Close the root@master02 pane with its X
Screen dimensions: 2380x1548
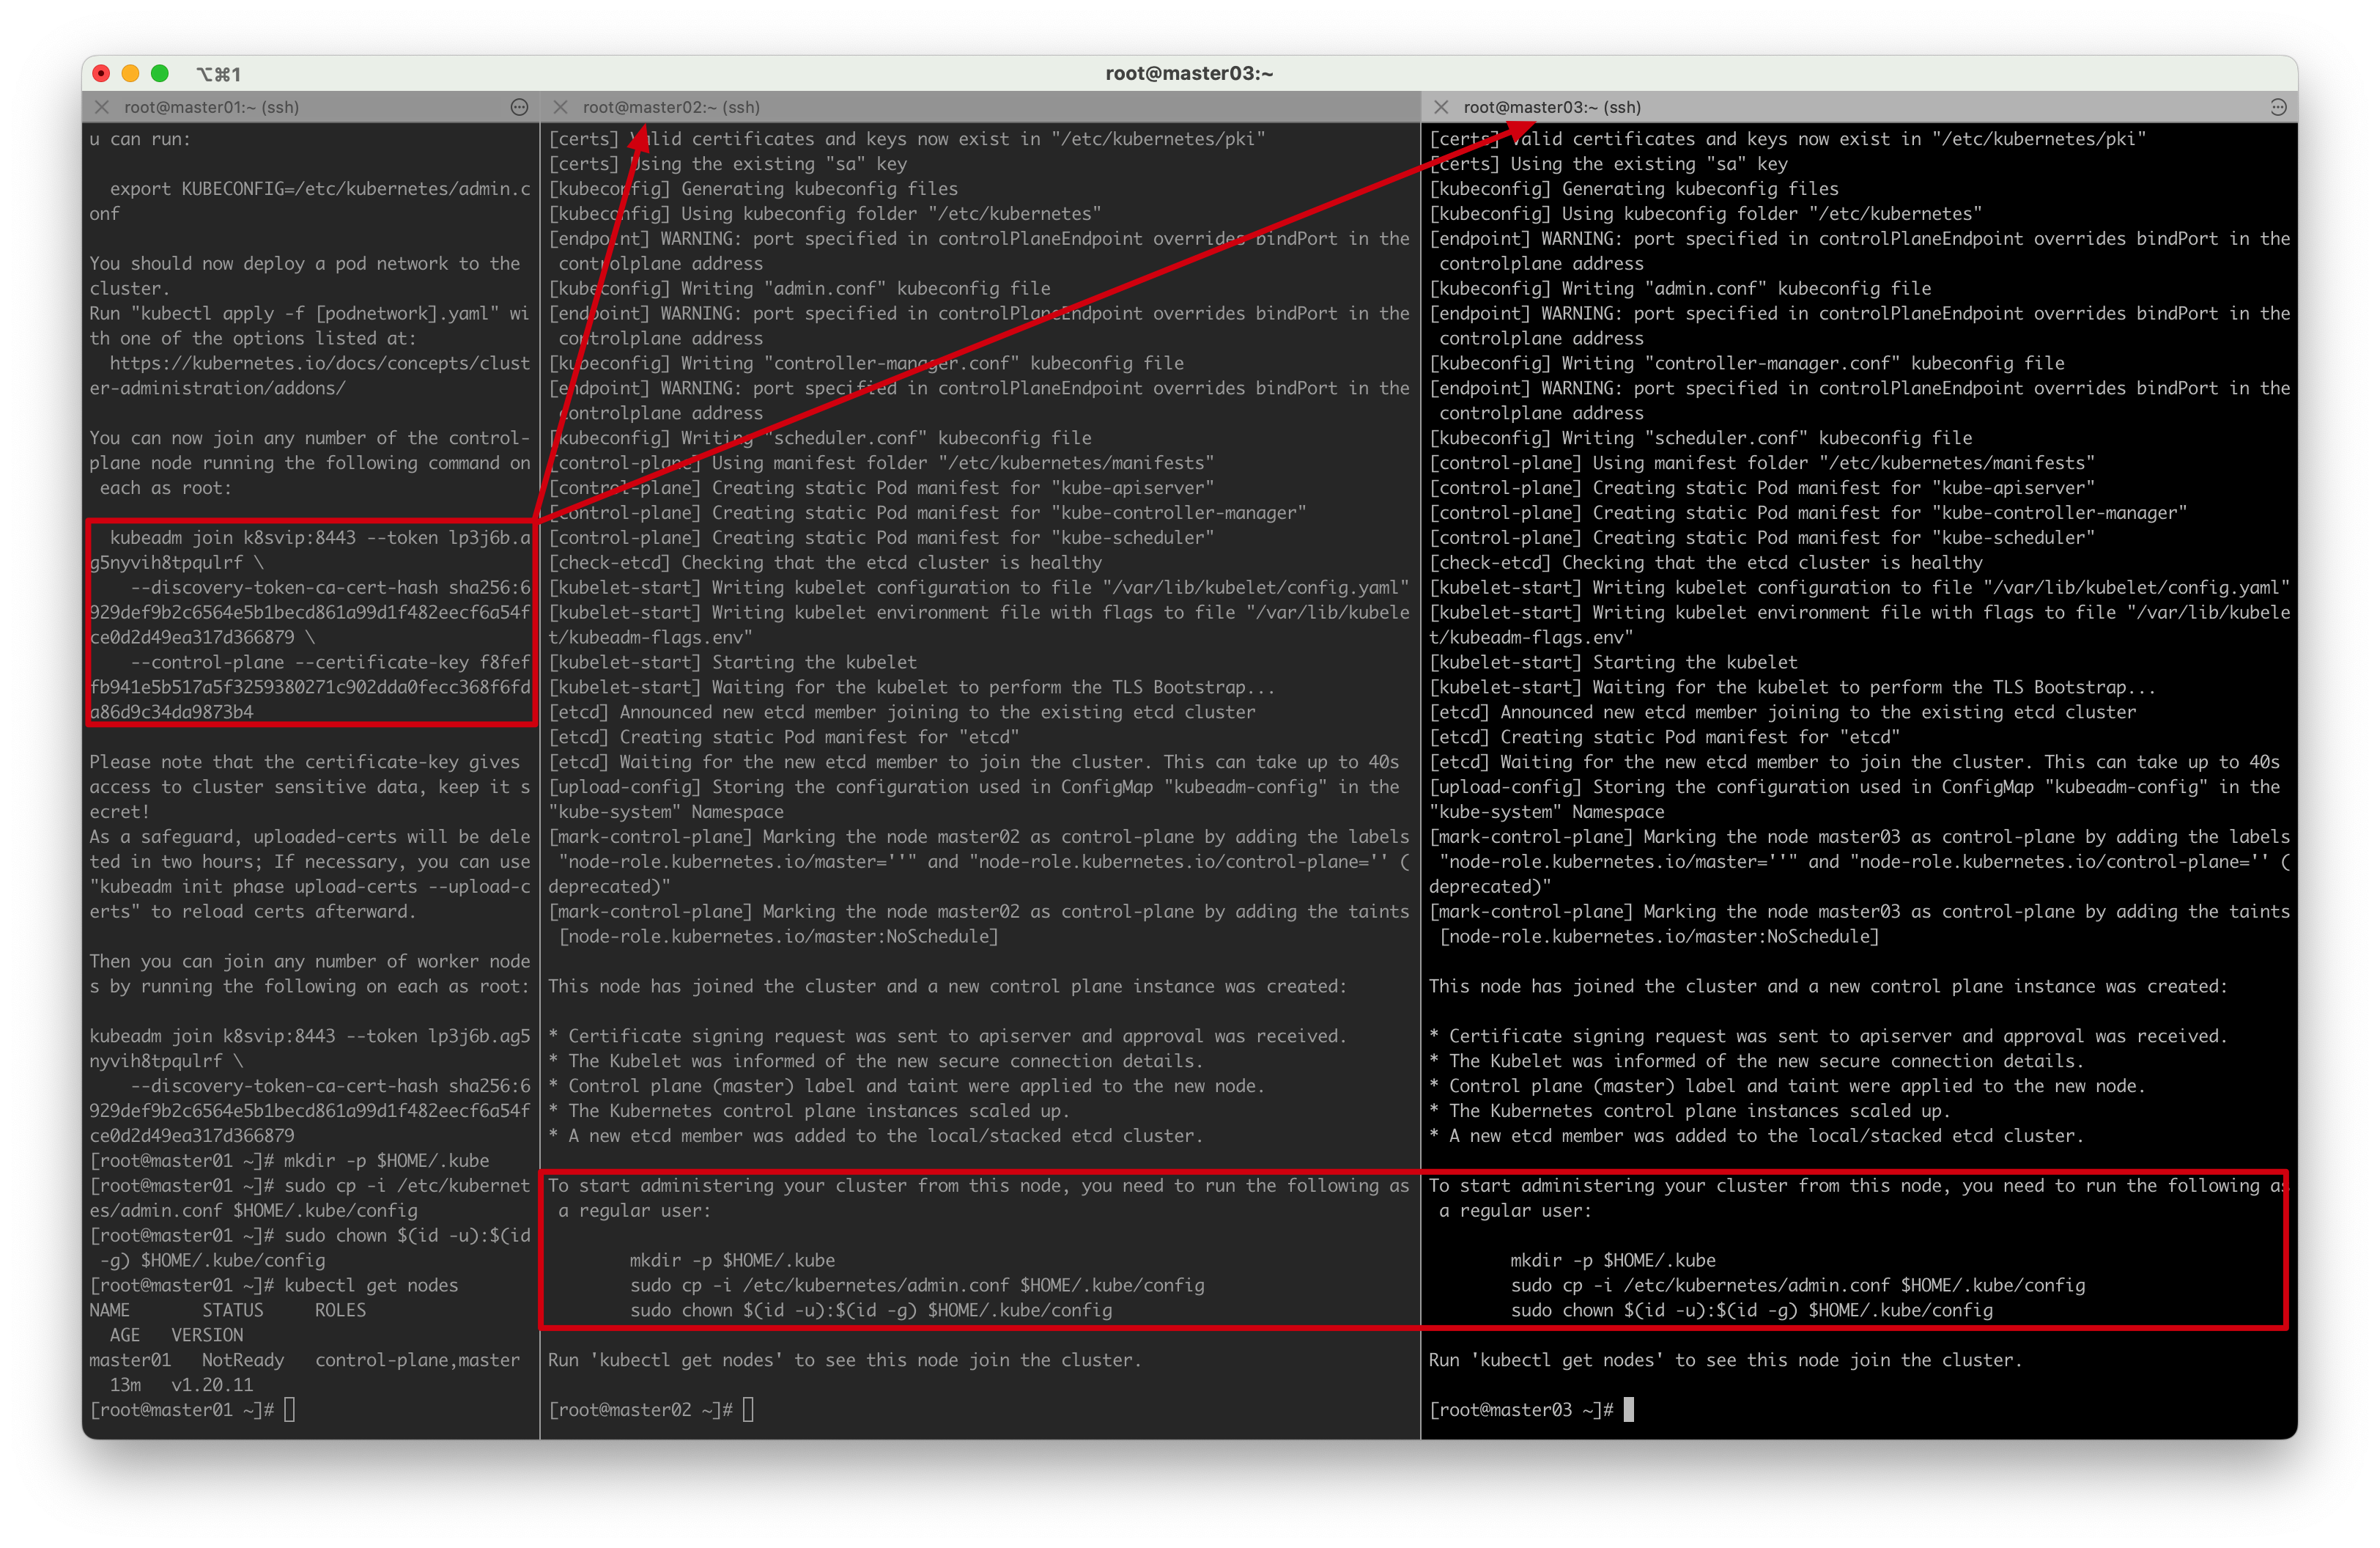560,107
